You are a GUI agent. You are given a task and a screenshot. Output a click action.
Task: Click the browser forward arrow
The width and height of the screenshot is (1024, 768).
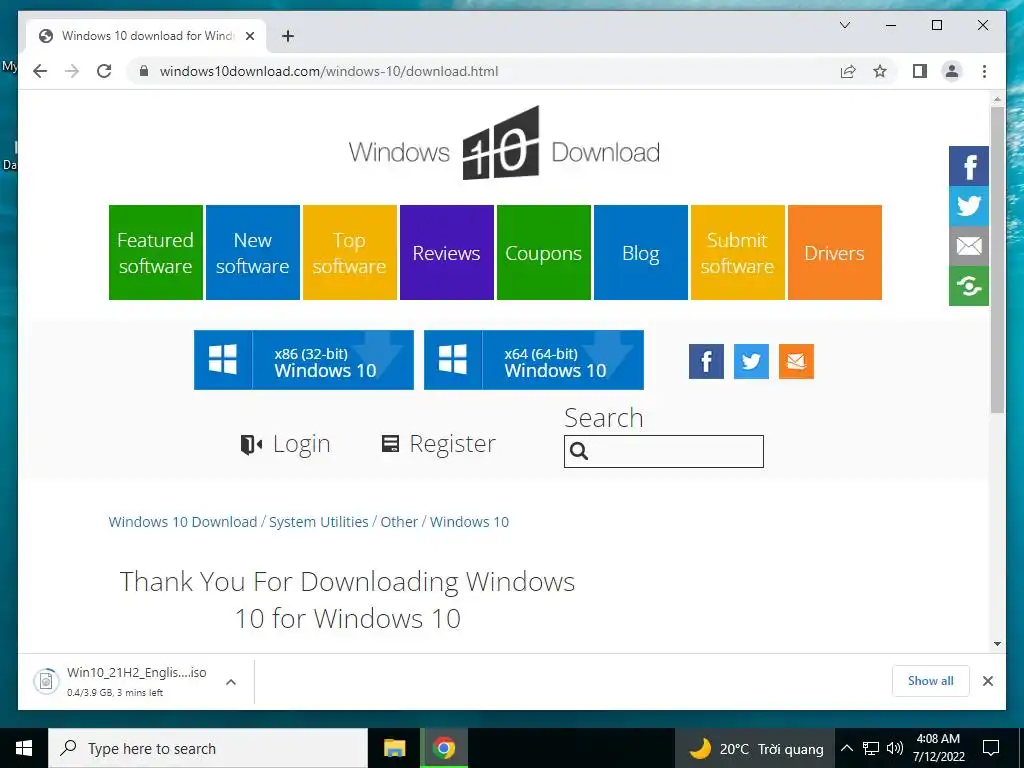click(x=72, y=71)
